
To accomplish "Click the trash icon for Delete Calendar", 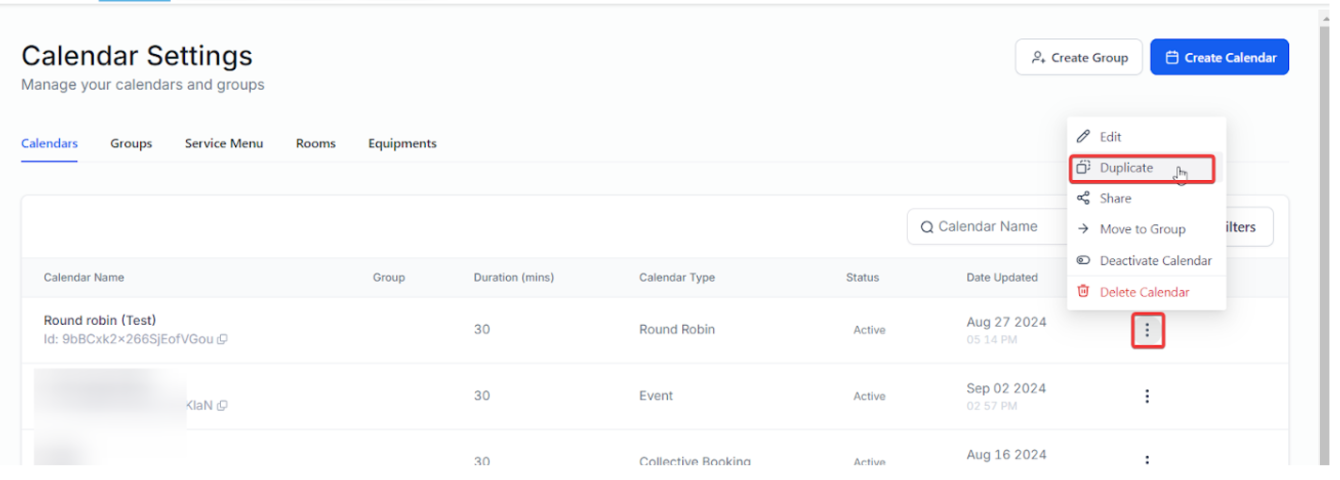I will click(x=1083, y=292).
